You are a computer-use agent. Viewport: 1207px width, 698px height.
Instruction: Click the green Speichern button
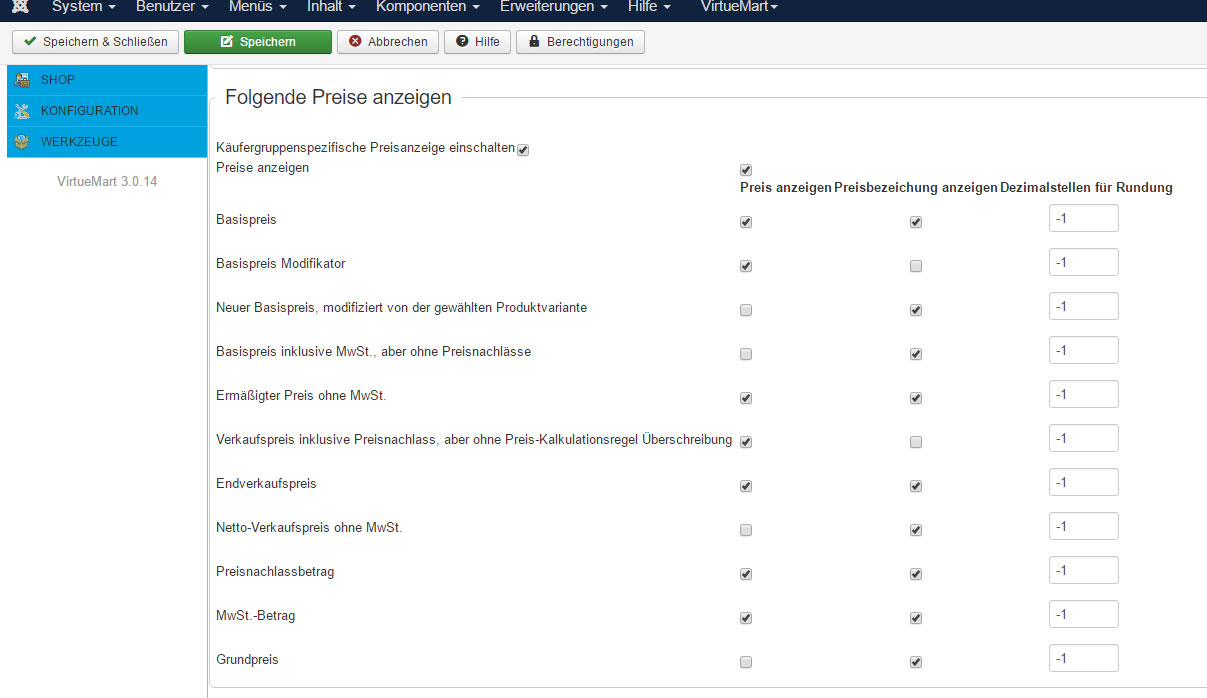click(257, 42)
